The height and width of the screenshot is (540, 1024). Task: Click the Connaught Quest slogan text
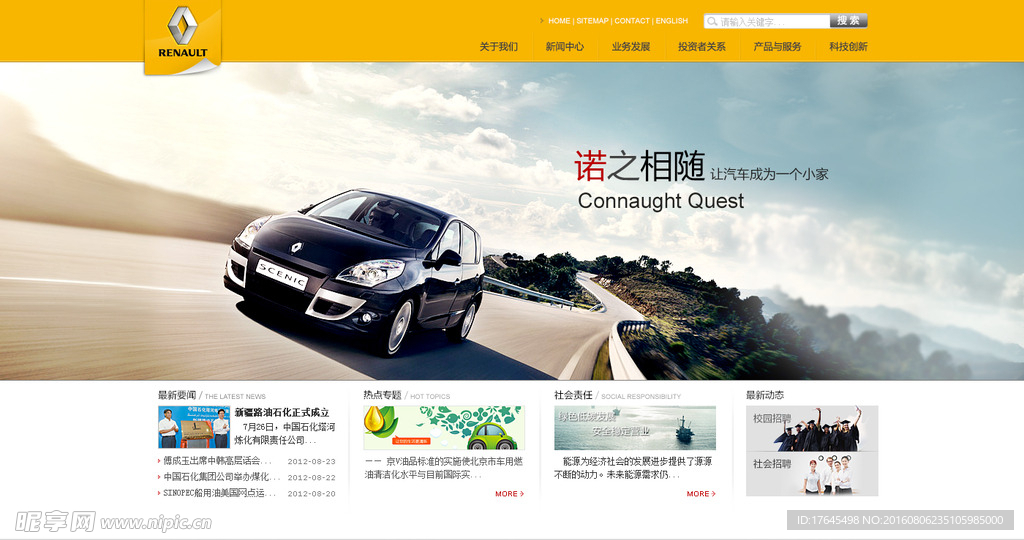[661, 201]
